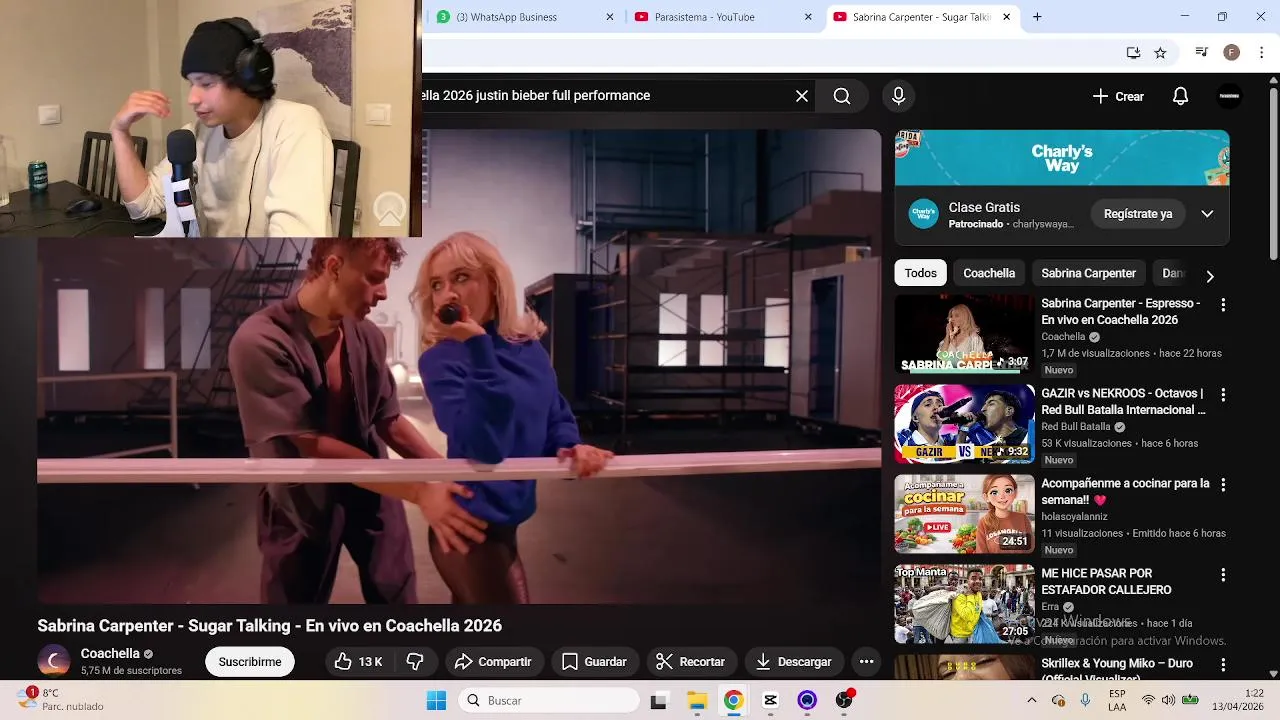The height and width of the screenshot is (720, 1280).
Task: Bookmark this page with star icon
Action: tap(1160, 53)
